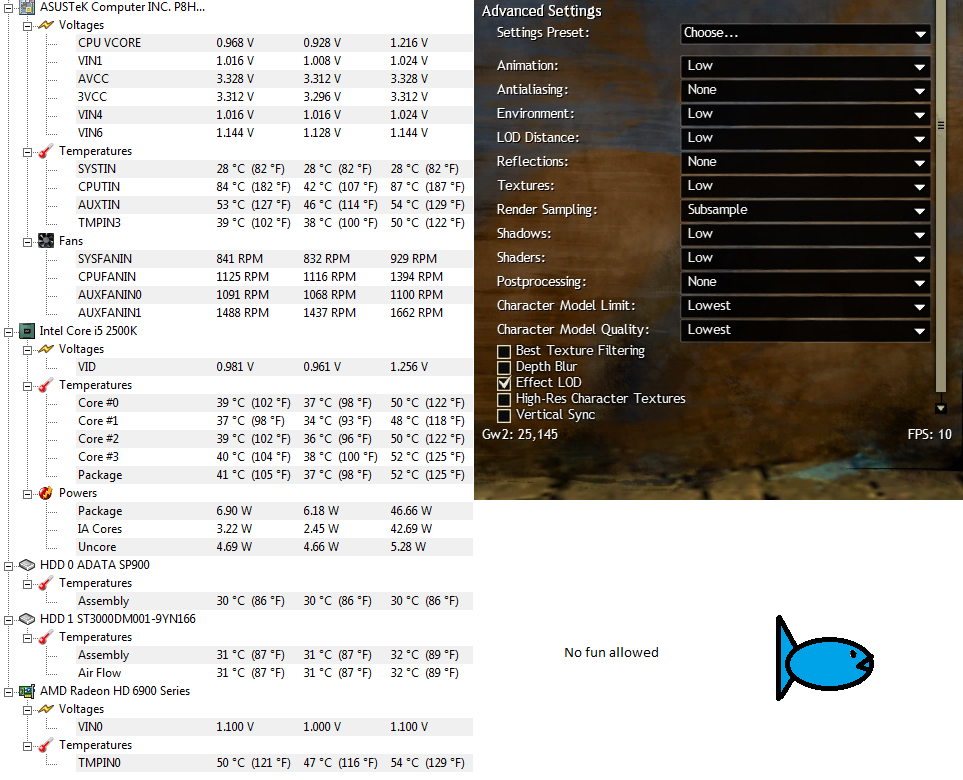This screenshot has height=780, width=963.
Task: Click the Radeon Voltages lightning icon
Action: [x=45, y=709]
